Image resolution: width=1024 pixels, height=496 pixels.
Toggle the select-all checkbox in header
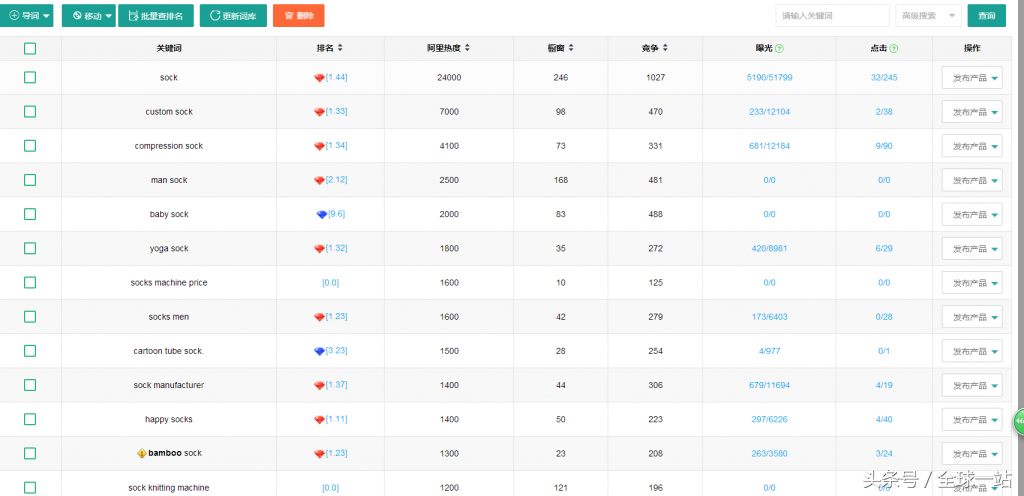(x=30, y=48)
